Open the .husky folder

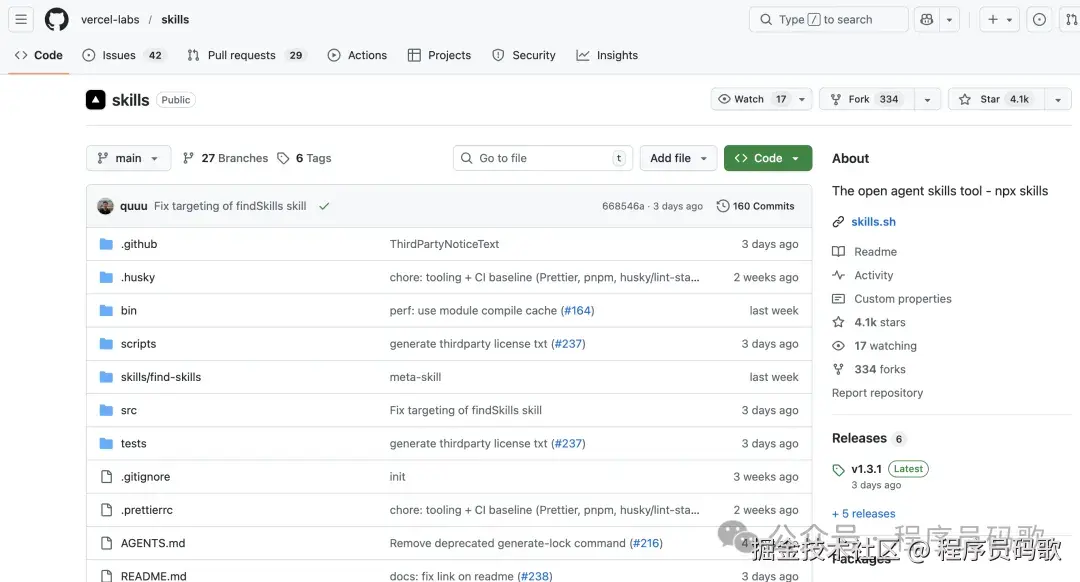coord(138,277)
